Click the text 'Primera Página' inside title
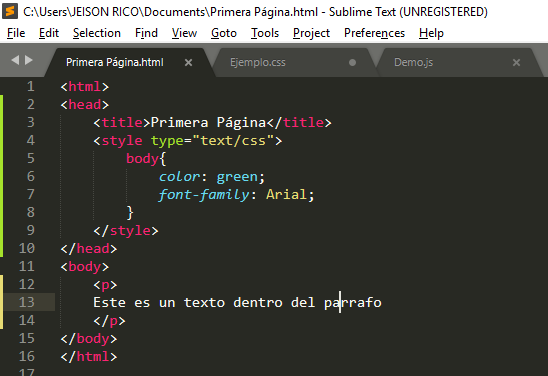The height and width of the screenshot is (376, 548). click(x=208, y=122)
